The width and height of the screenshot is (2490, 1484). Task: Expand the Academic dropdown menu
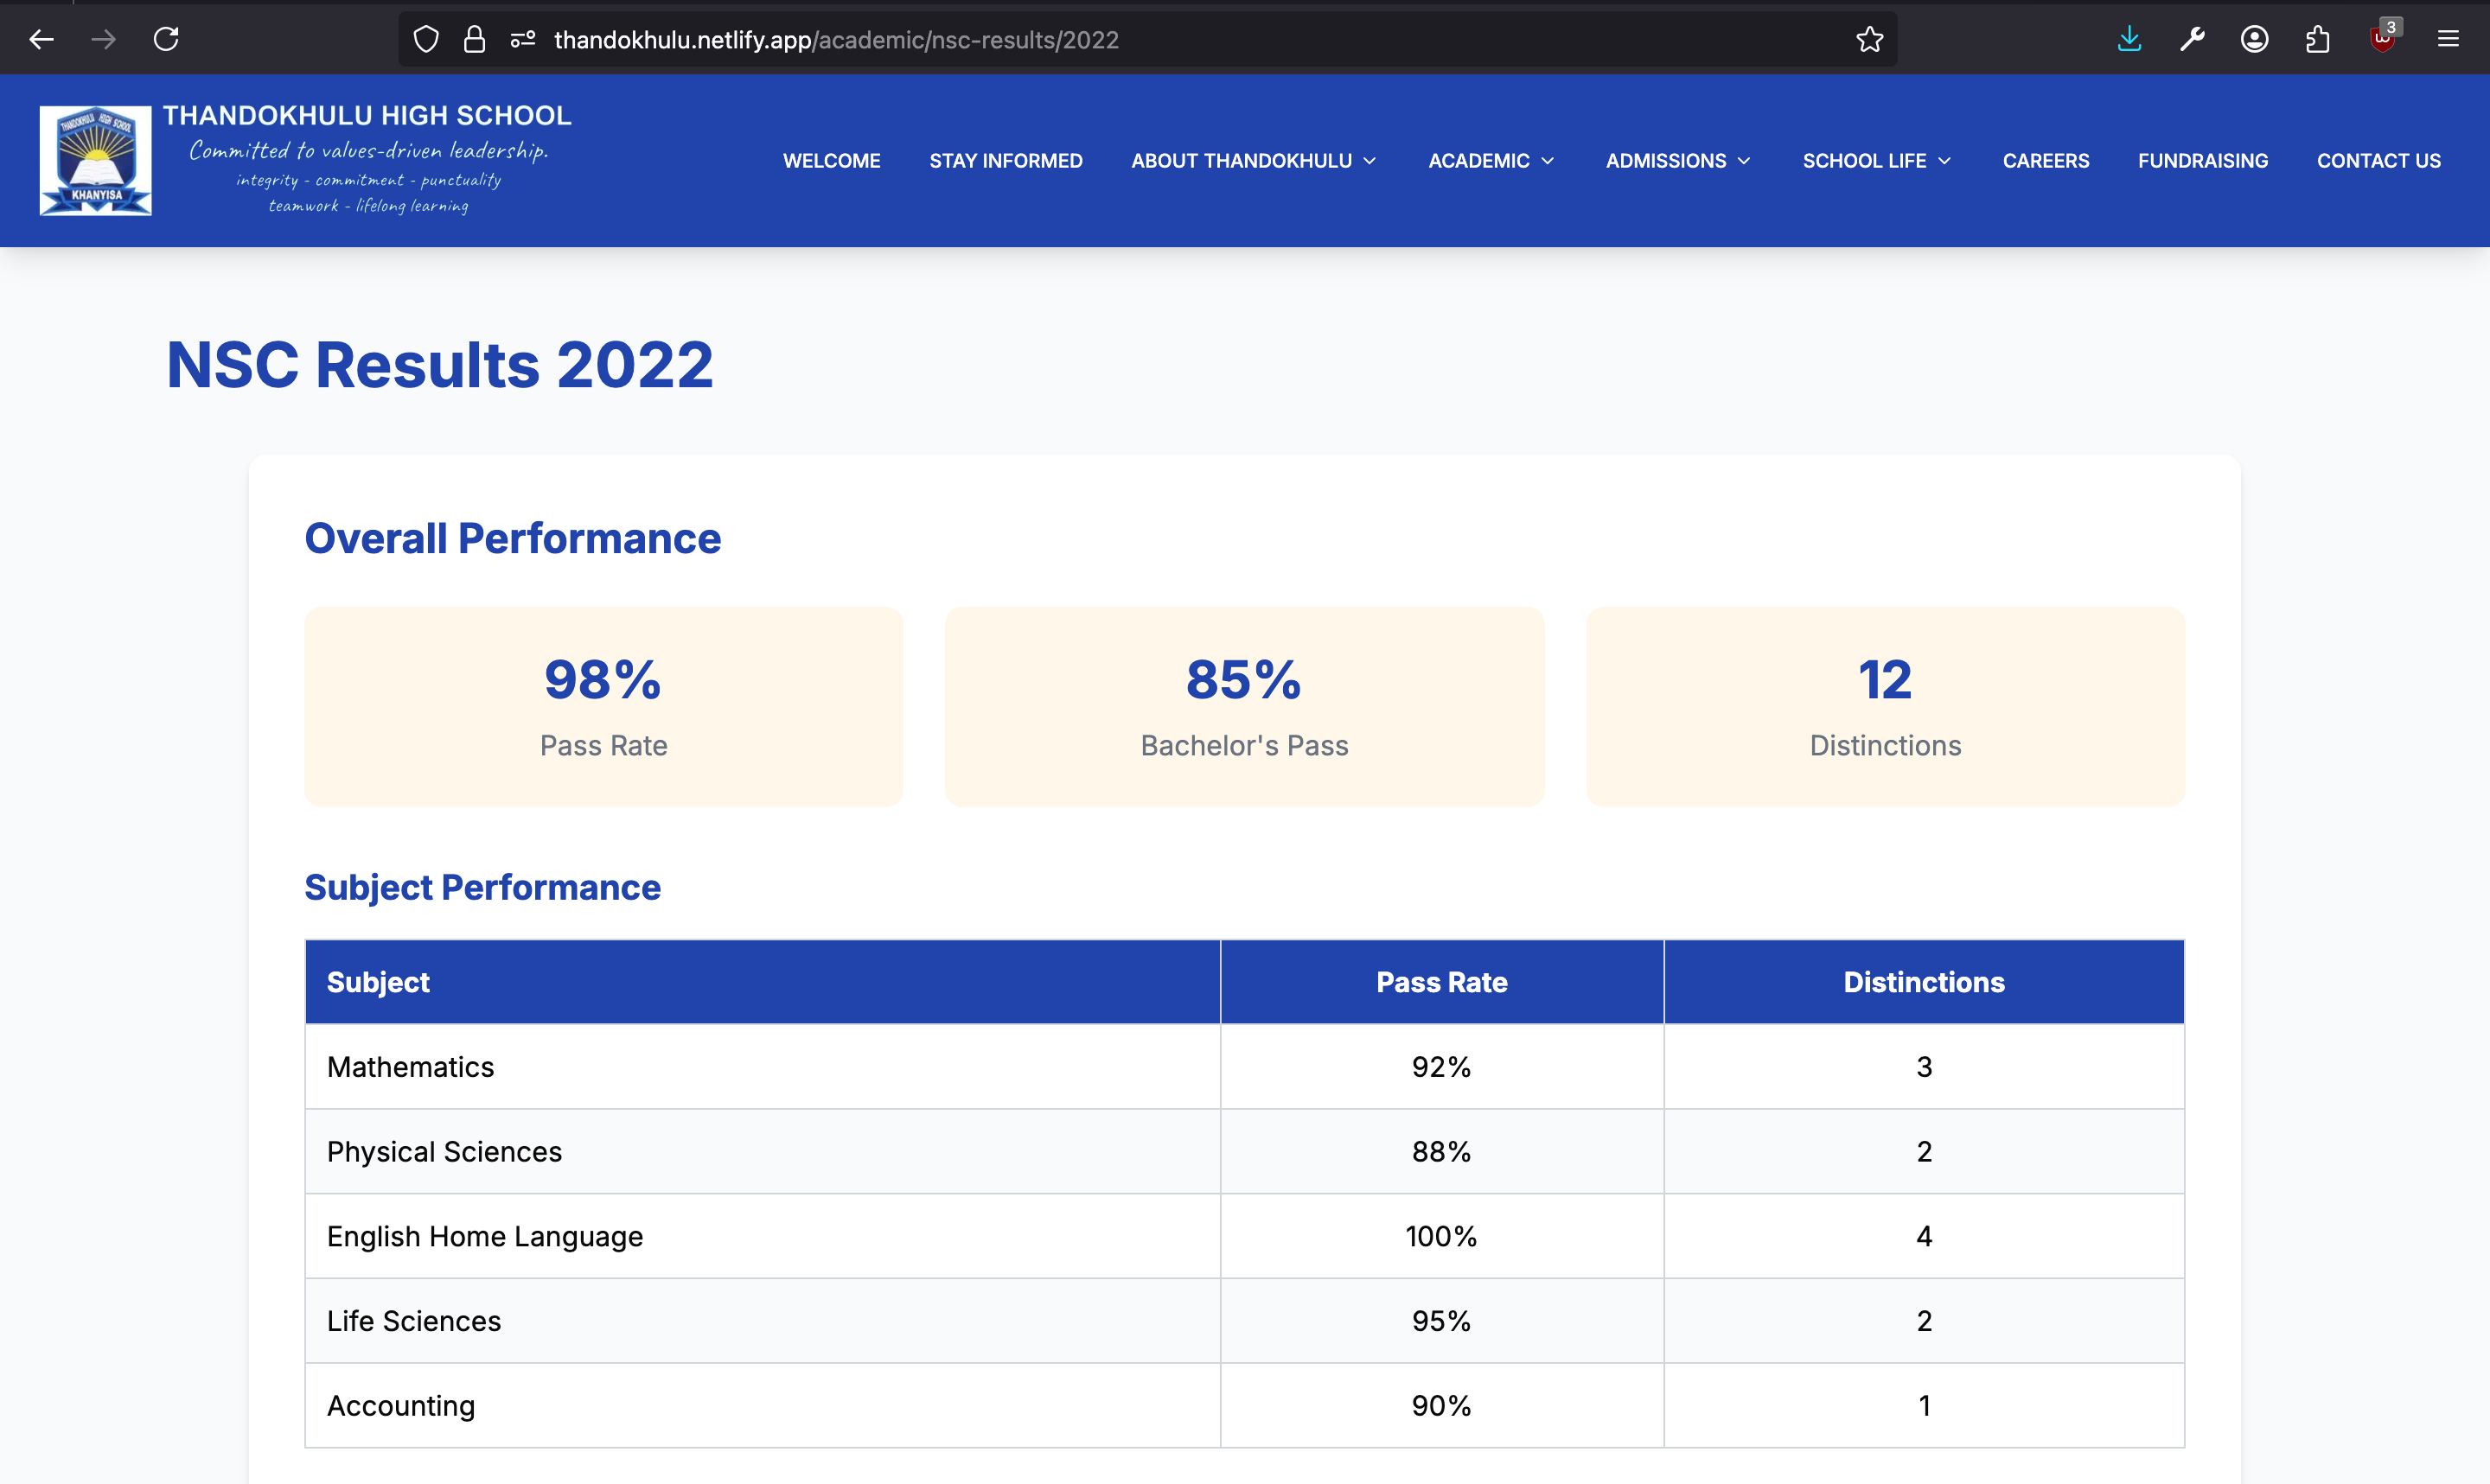point(1491,161)
